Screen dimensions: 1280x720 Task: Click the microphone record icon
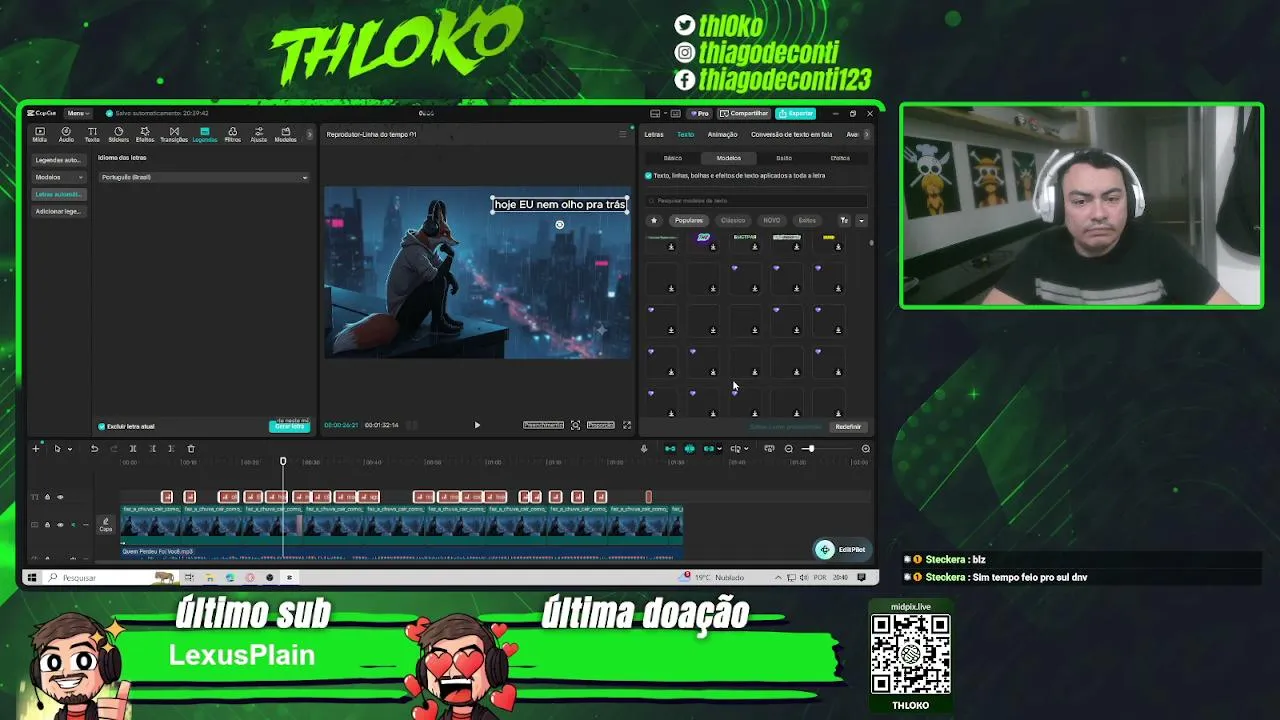(644, 449)
